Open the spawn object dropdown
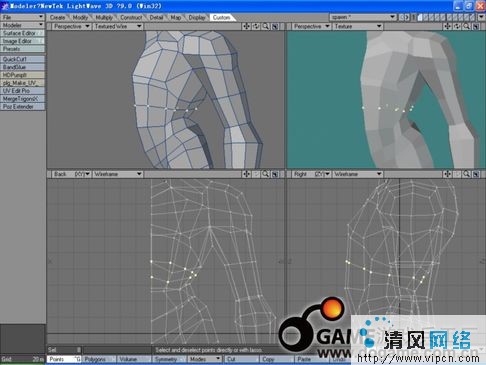Image resolution: width=486 pixels, height=365 pixels. coord(363,17)
